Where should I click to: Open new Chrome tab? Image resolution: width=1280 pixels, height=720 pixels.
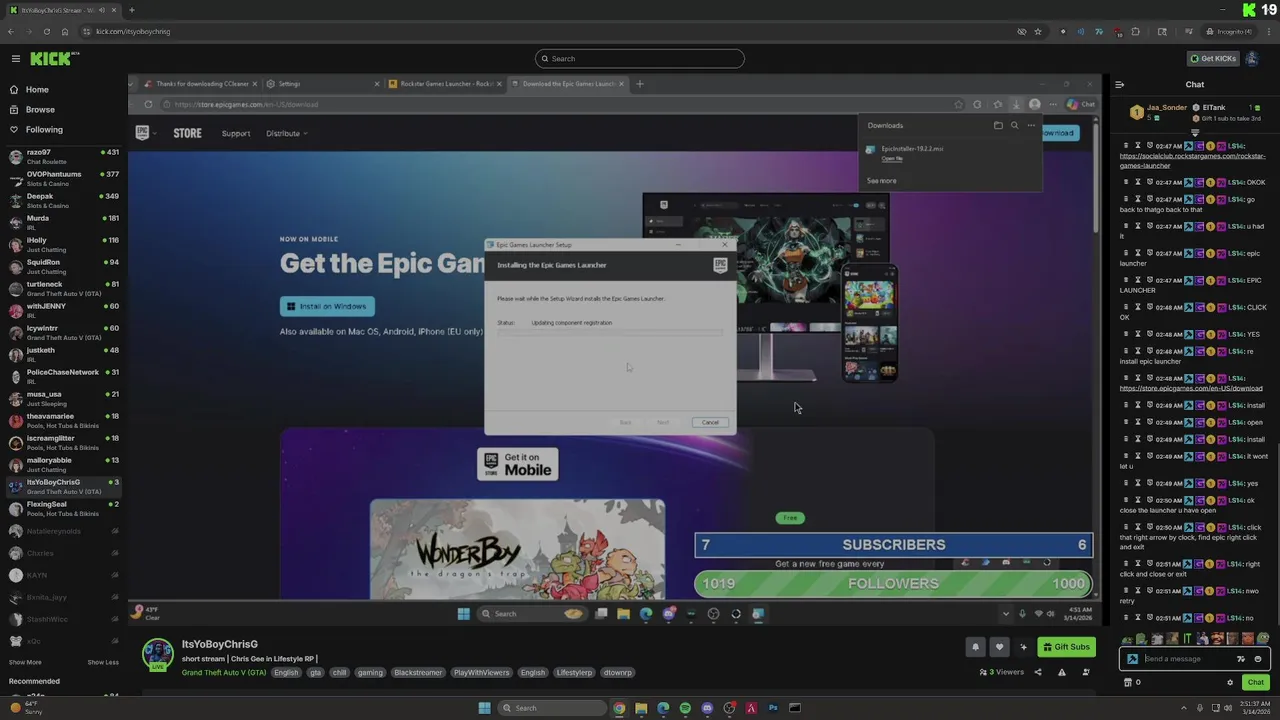click(x=131, y=11)
